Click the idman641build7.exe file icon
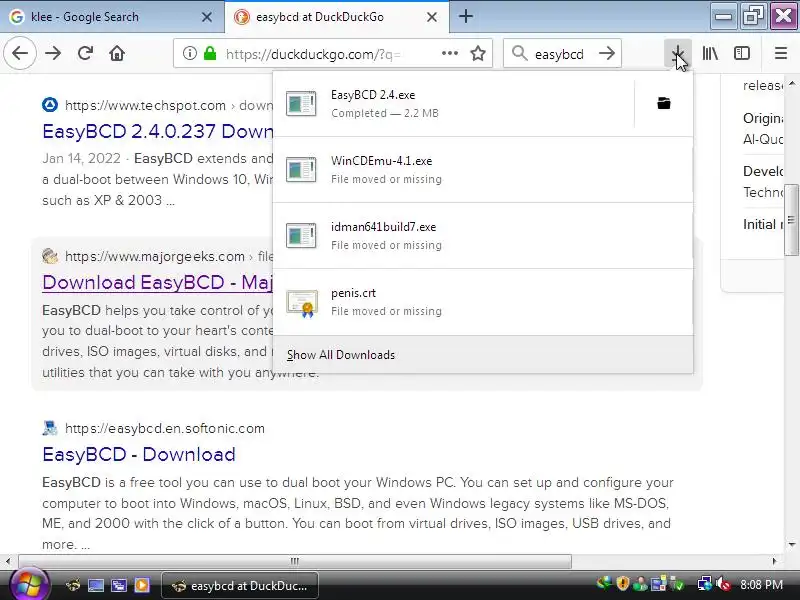The height and width of the screenshot is (600, 800). pyautogui.click(x=301, y=236)
